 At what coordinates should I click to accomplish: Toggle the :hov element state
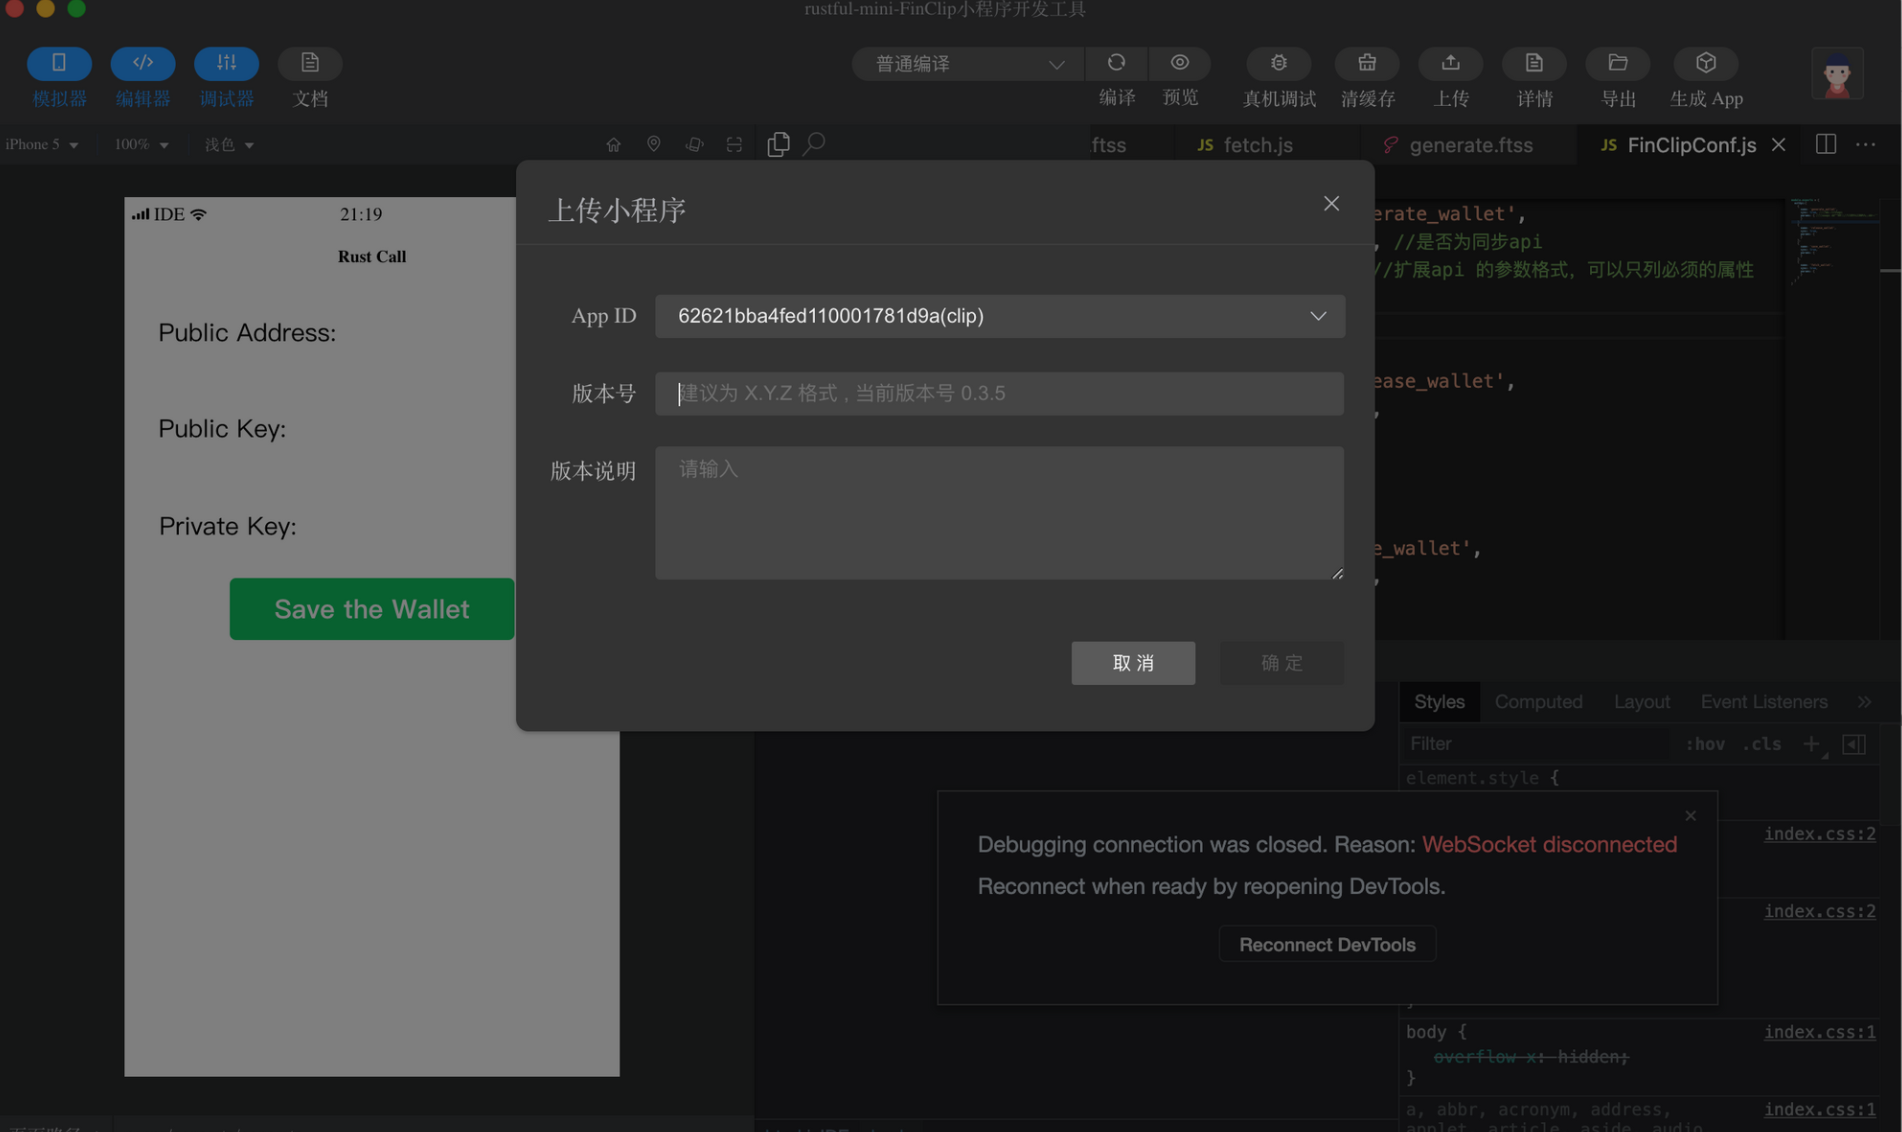click(x=1705, y=744)
